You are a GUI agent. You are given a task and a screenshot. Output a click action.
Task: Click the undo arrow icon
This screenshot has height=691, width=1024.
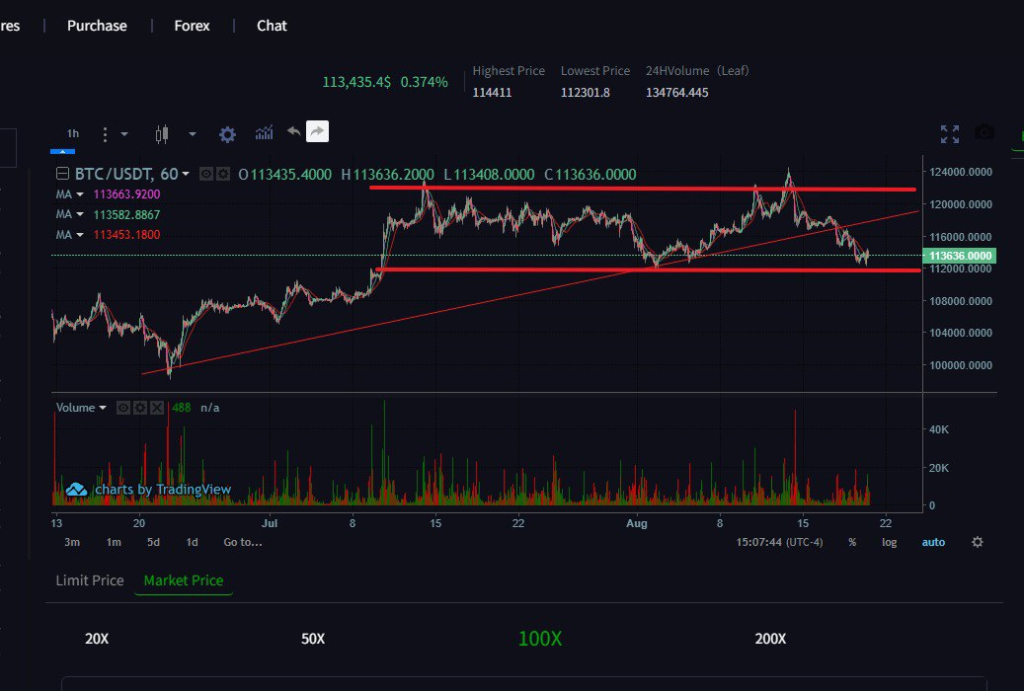coord(293,132)
